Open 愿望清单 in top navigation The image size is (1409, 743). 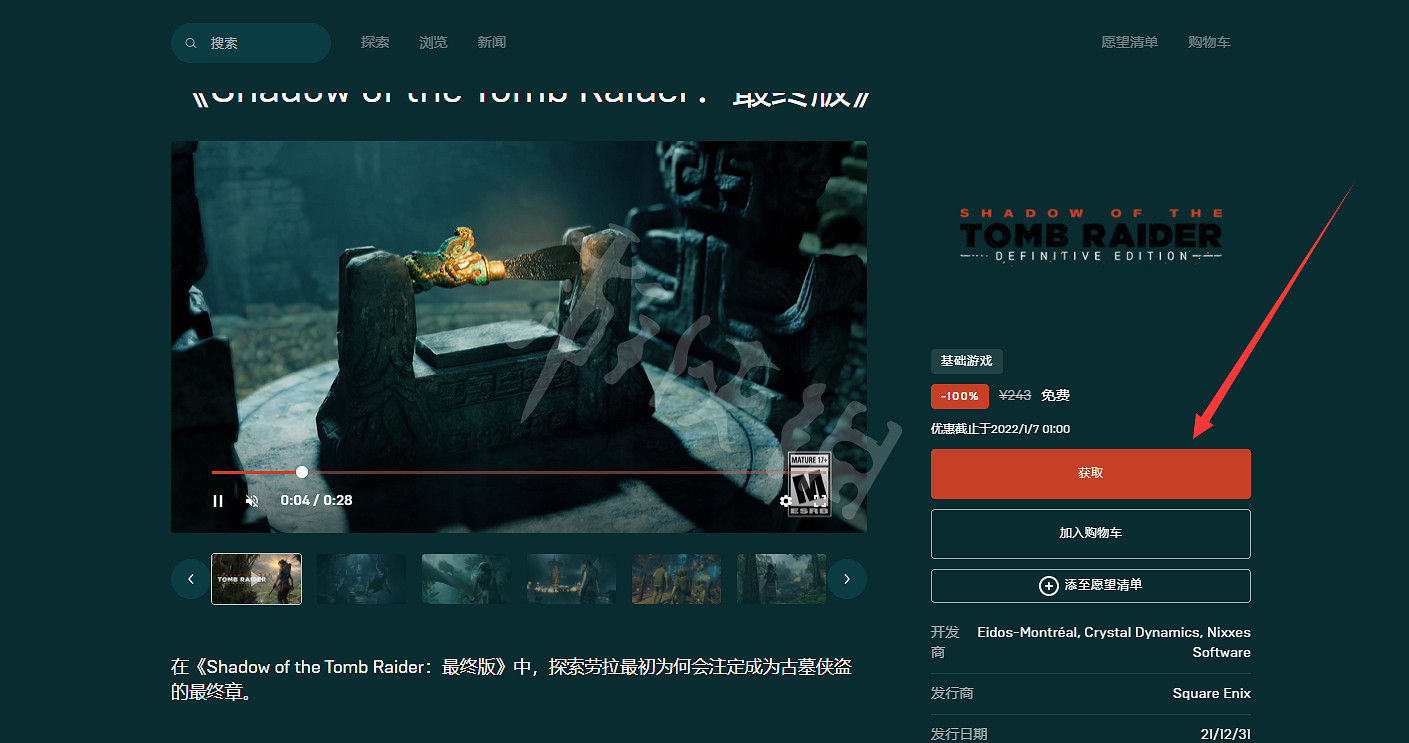1129,43
